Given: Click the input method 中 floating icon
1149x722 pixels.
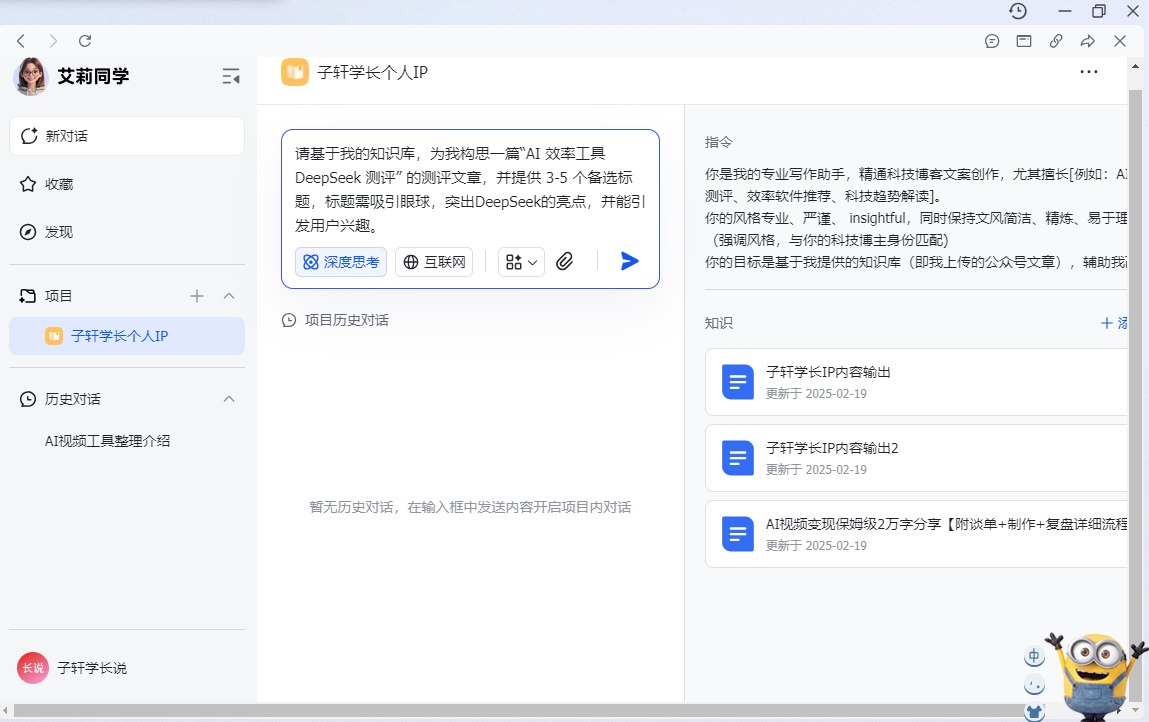Looking at the screenshot, I should tap(1034, 656).
